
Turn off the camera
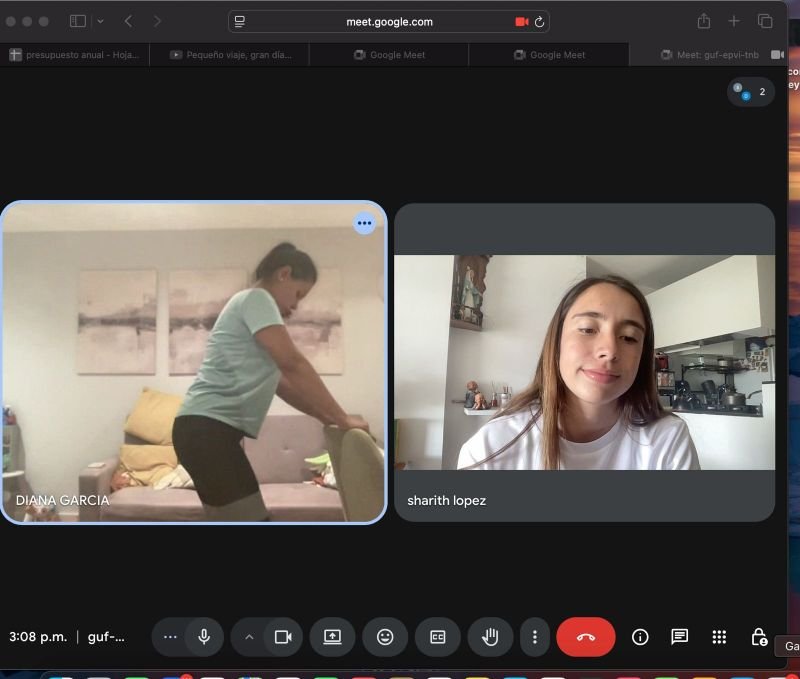tap(283, 637)
